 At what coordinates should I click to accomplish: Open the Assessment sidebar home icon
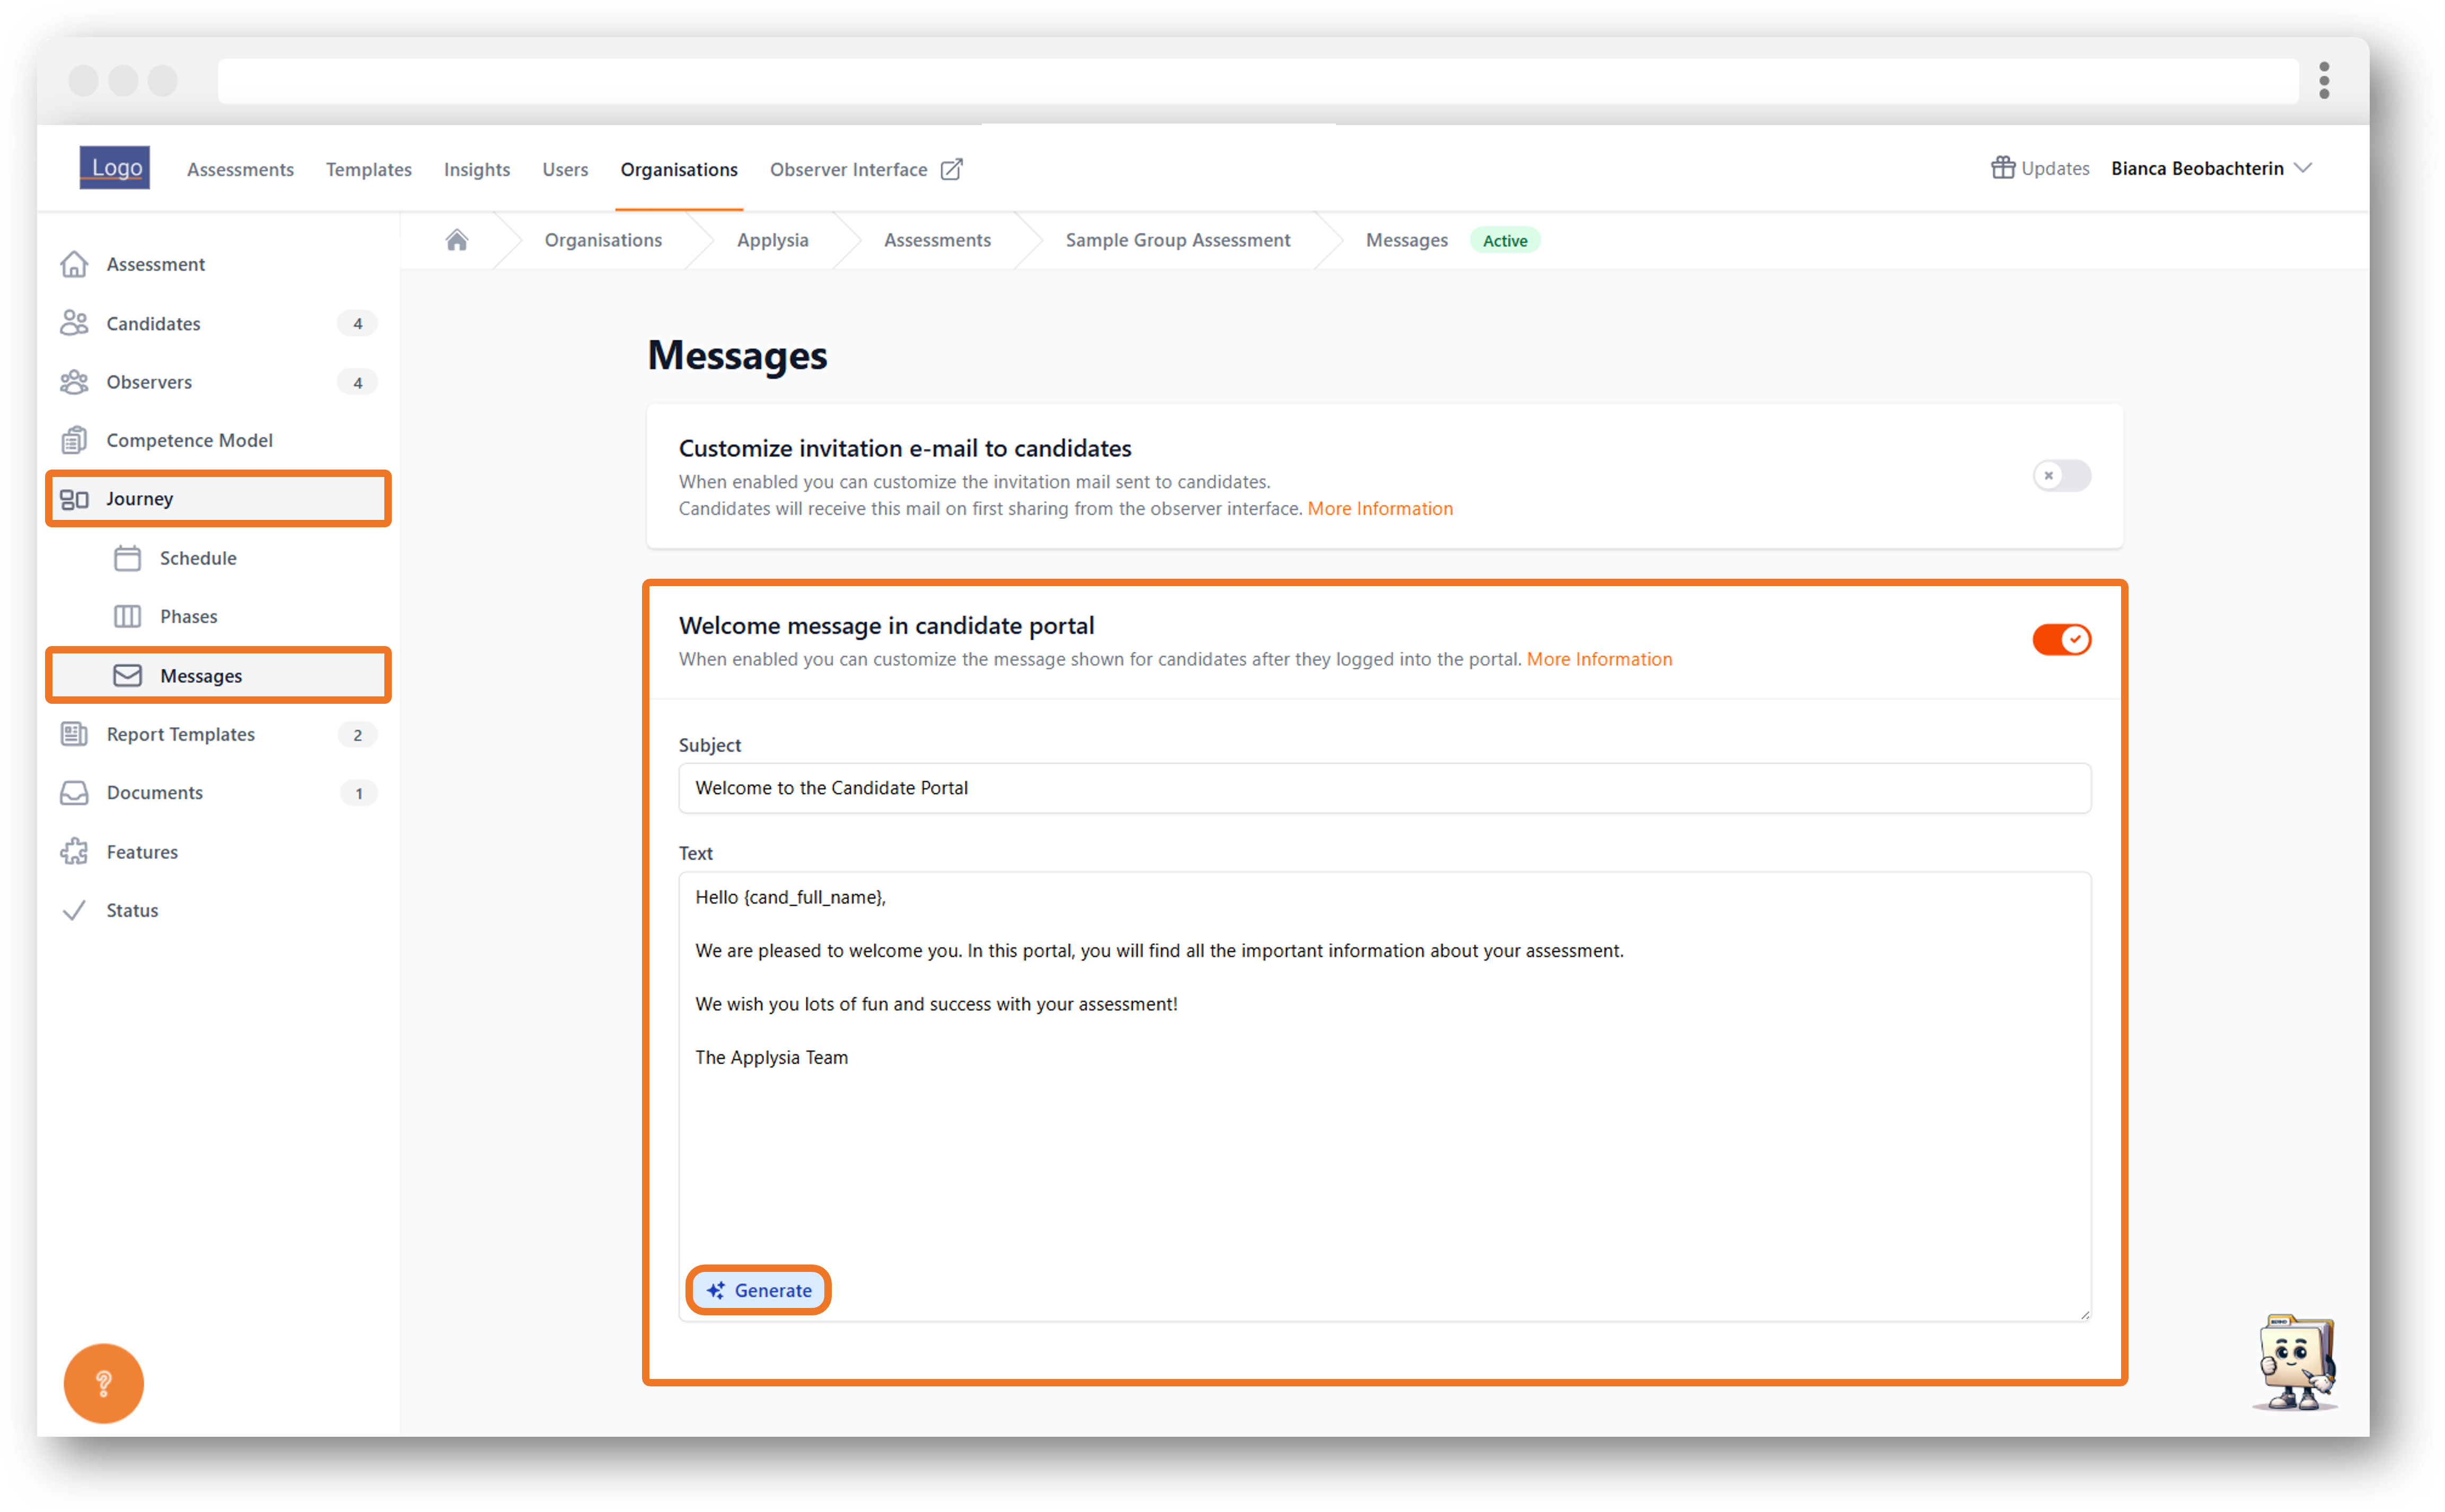pos(74,264)
